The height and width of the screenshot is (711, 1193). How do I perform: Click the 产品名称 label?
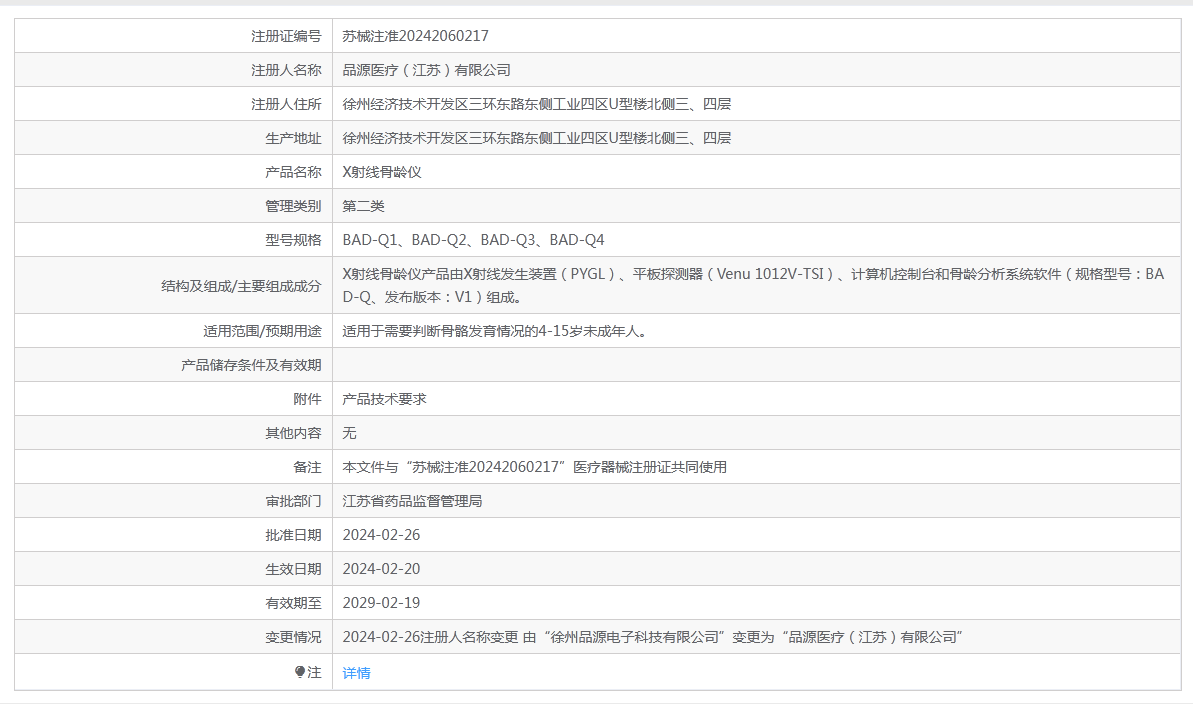(293, 172)
